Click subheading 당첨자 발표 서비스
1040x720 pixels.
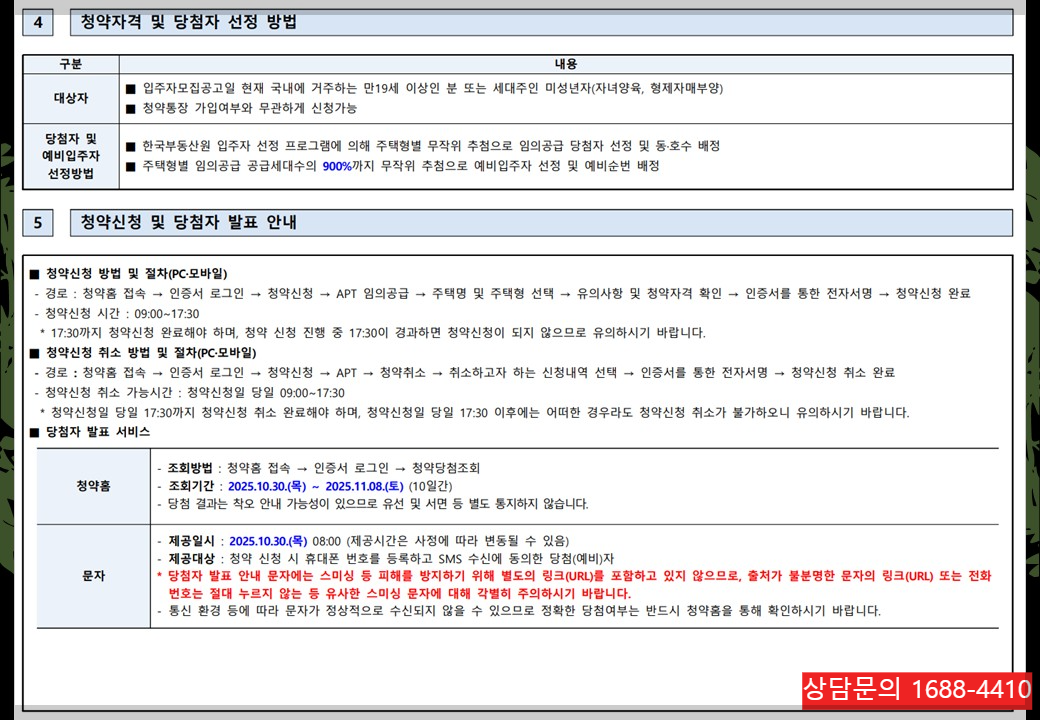click(x=90, y=432)
